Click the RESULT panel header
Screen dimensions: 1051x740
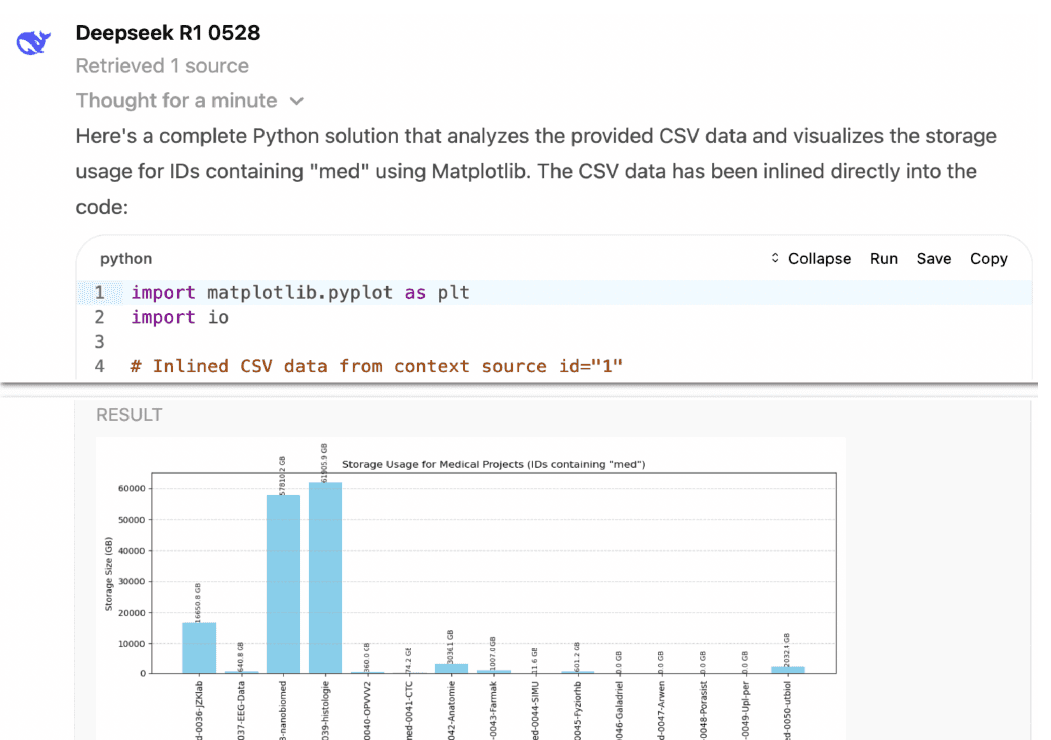click(130, 414)
